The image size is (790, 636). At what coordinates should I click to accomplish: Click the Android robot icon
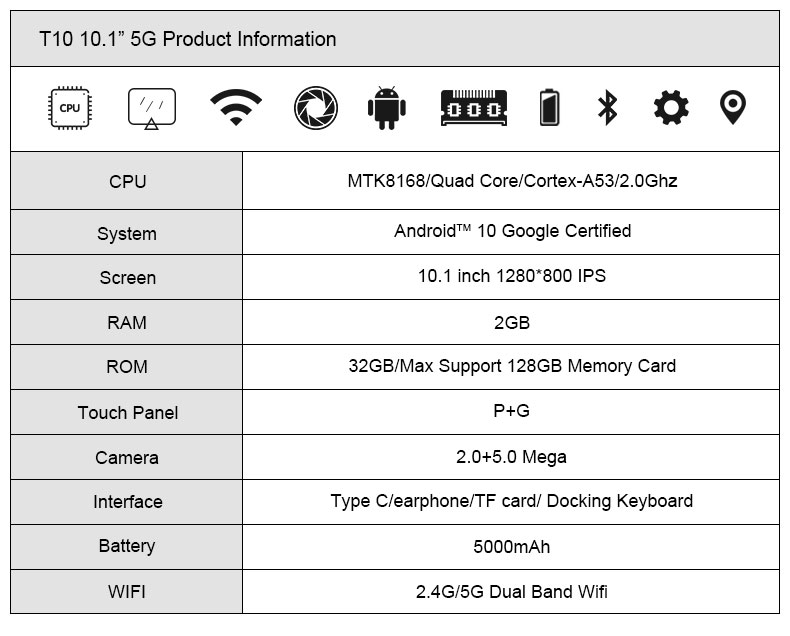click(386, 108)
